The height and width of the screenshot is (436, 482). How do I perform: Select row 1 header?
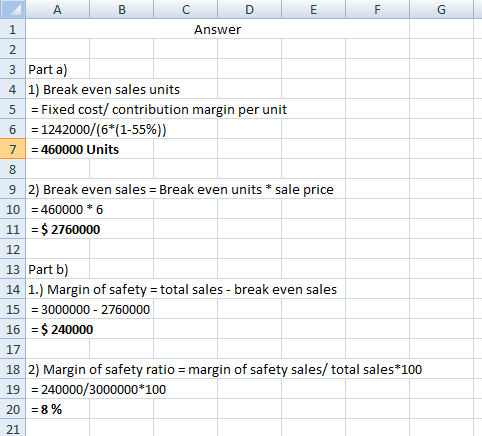(x=13, y=29)
